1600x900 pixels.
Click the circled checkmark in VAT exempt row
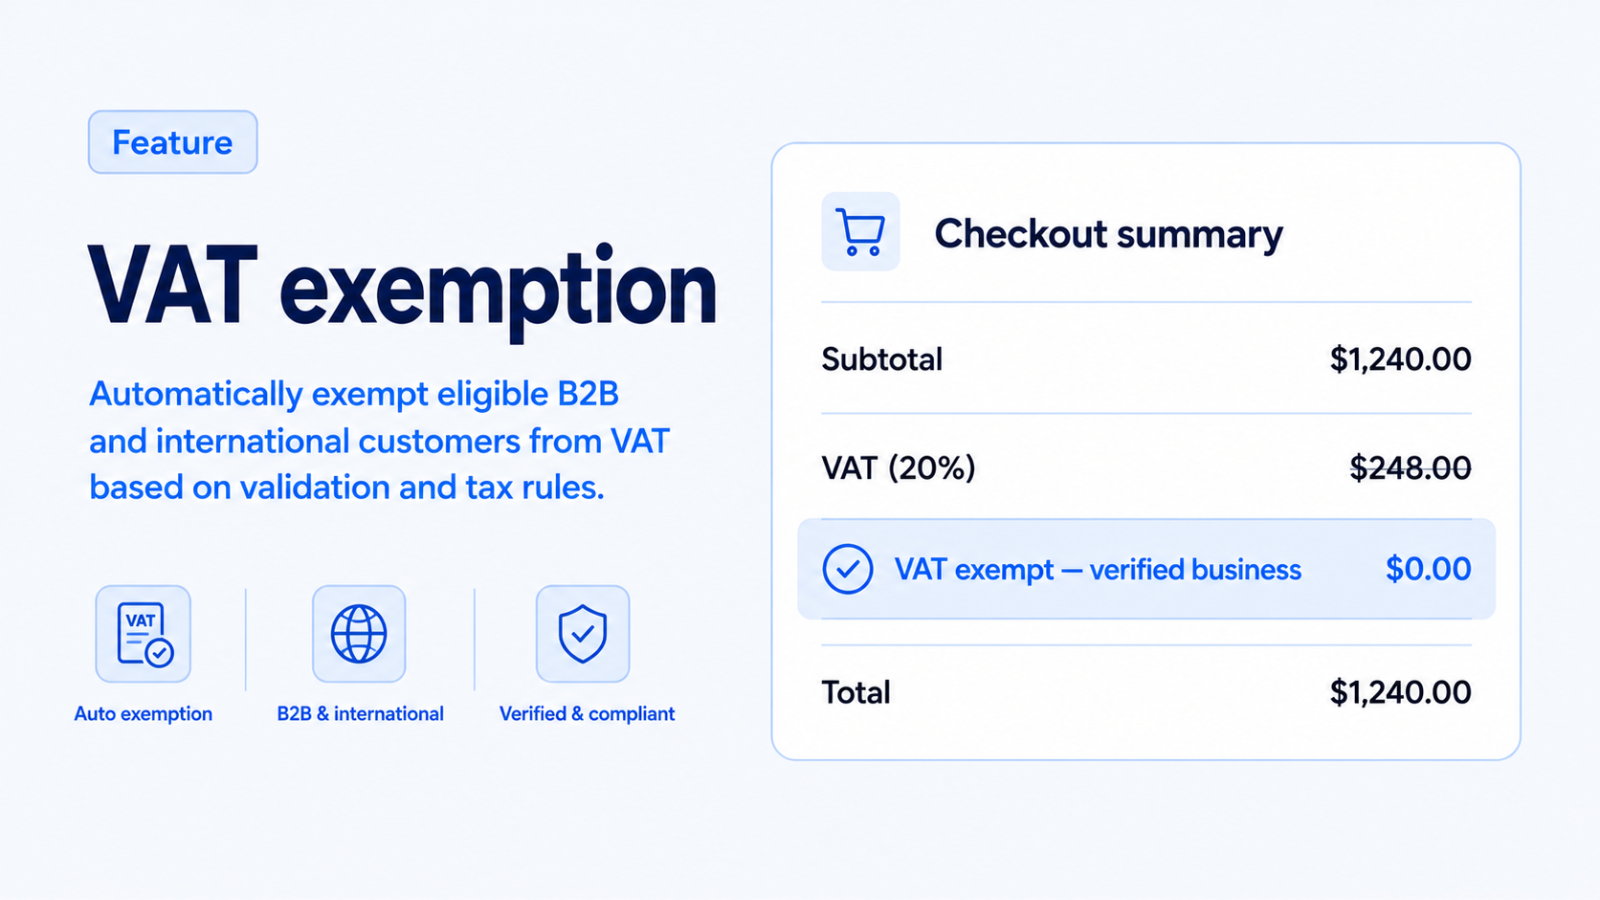(x=848, y=569)
